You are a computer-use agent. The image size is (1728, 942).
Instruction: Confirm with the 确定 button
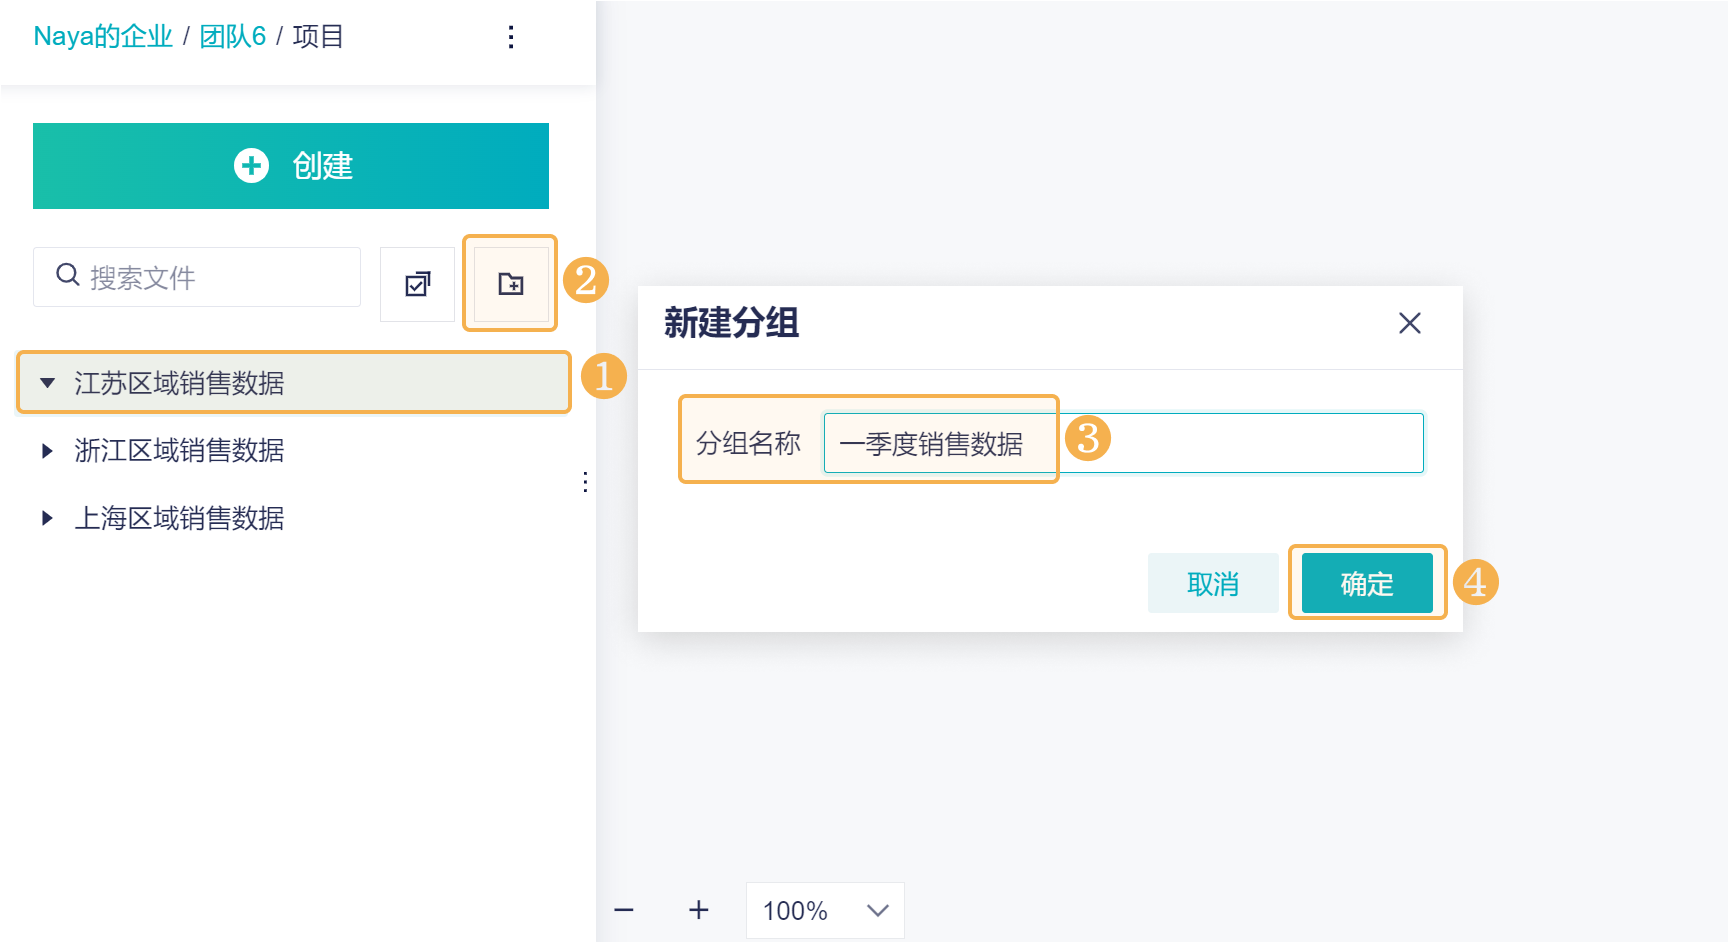(x=1366, y=583)
